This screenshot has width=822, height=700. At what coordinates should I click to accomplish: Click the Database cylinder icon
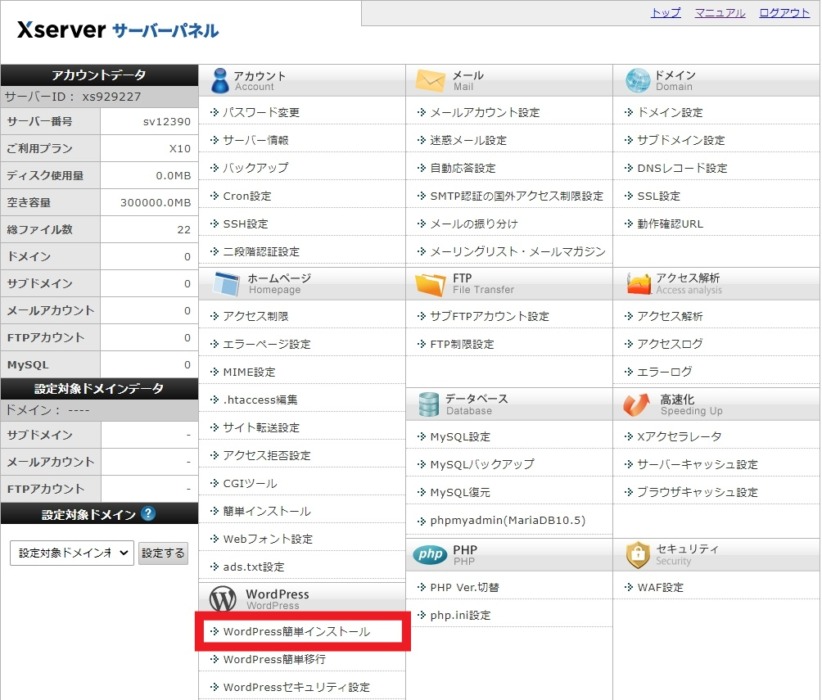pyautogui.click(x=428, y=404)
